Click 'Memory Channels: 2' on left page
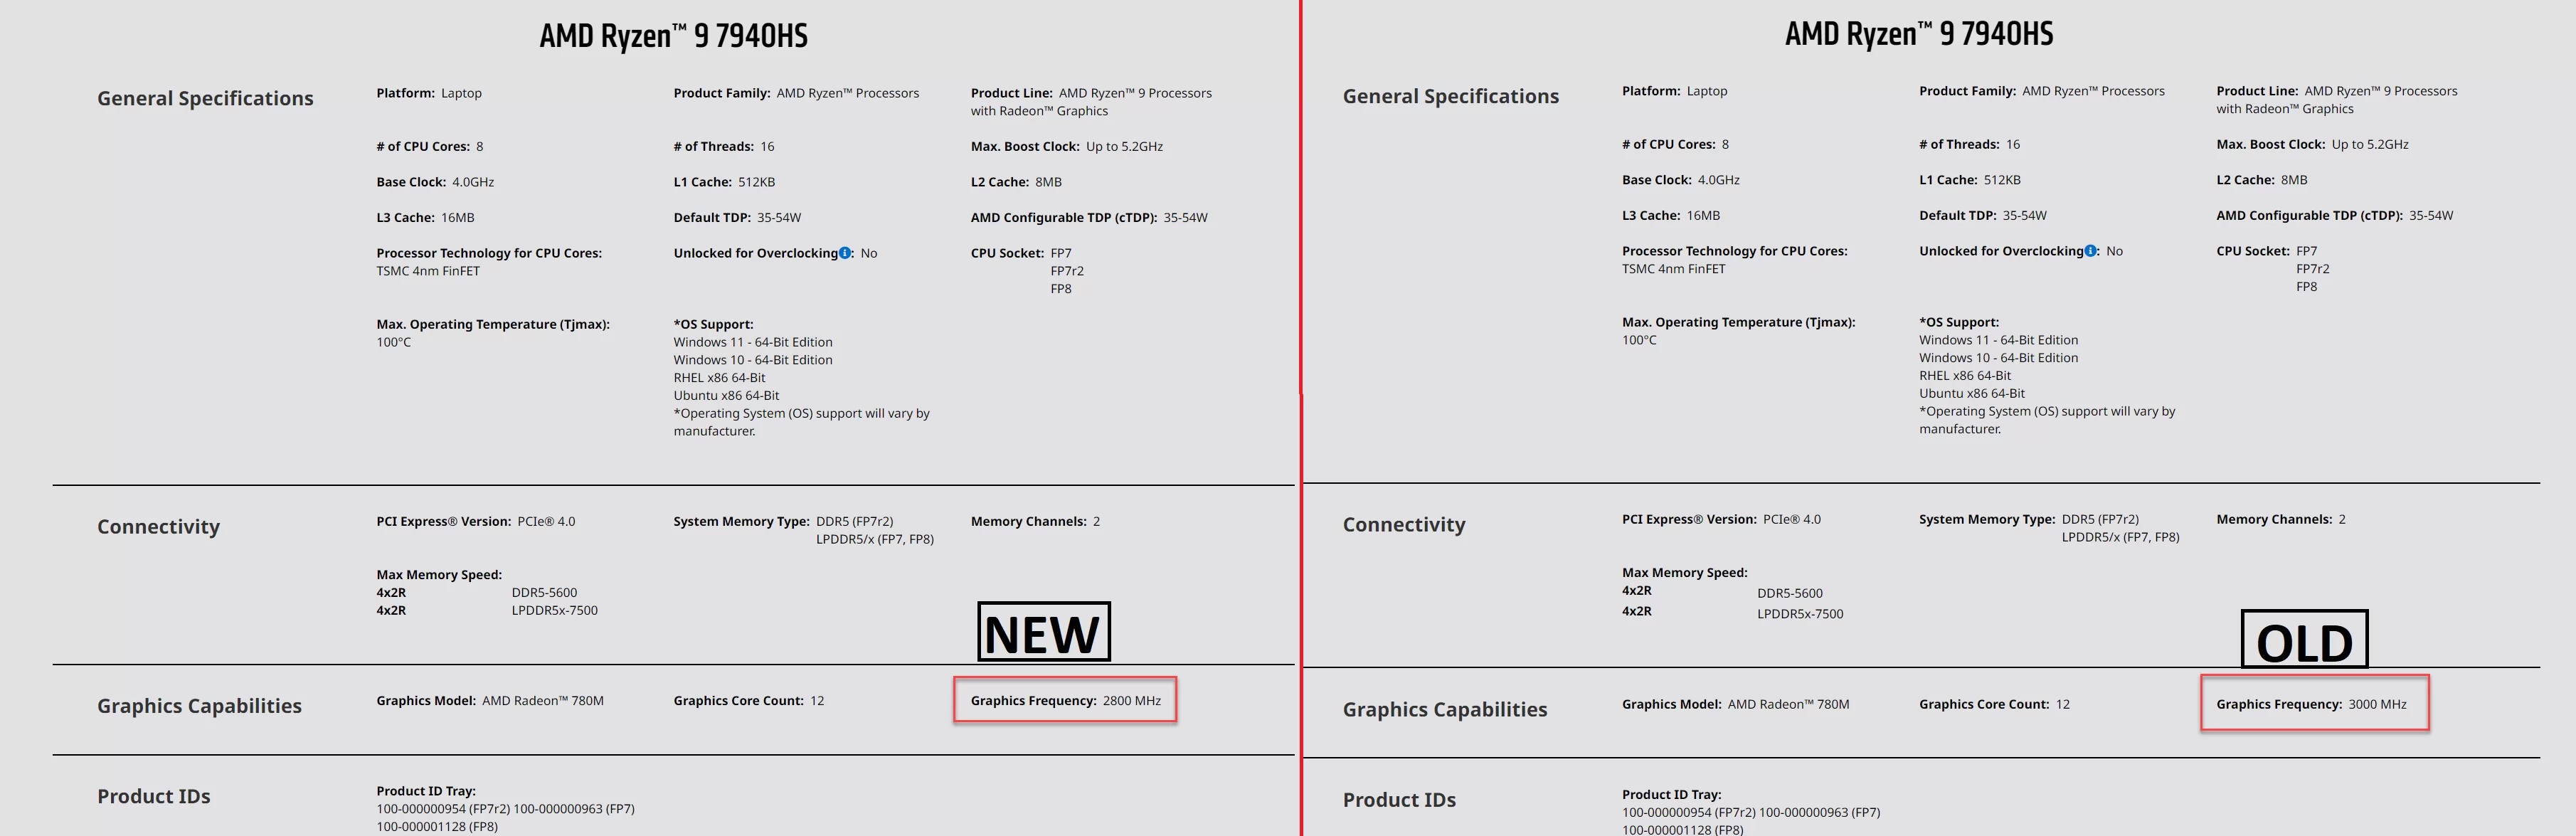Viewport: 2576px width, 836px height. [x=1035, y=522]
